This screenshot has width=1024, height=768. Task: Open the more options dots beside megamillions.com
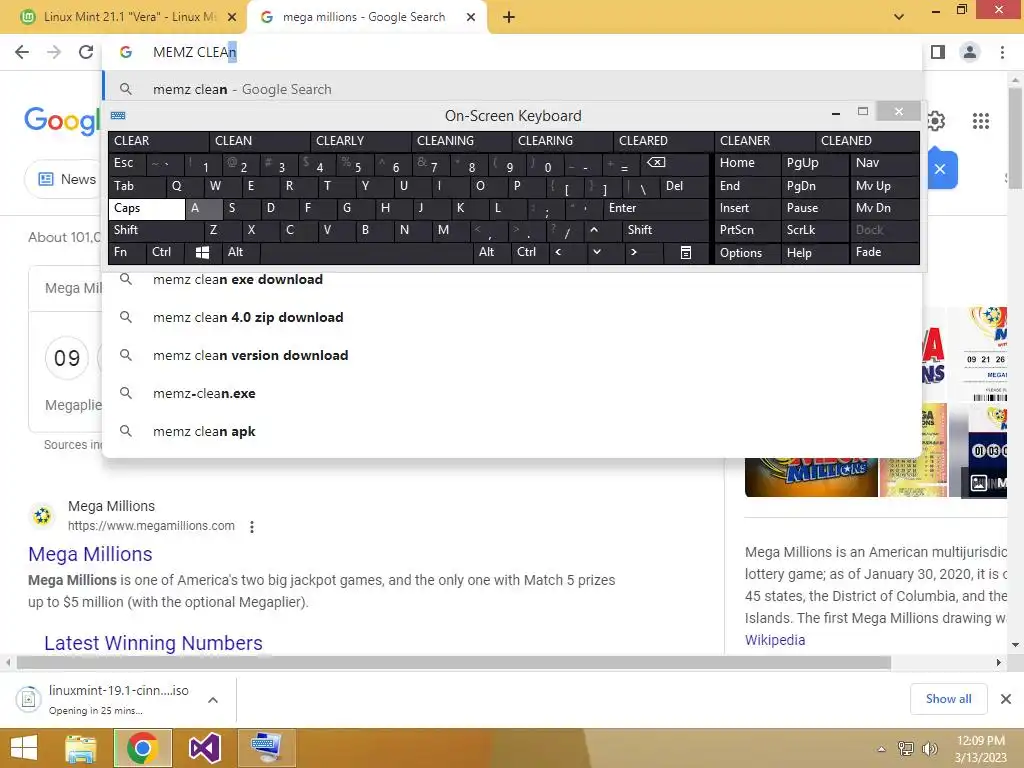(251, 526)
